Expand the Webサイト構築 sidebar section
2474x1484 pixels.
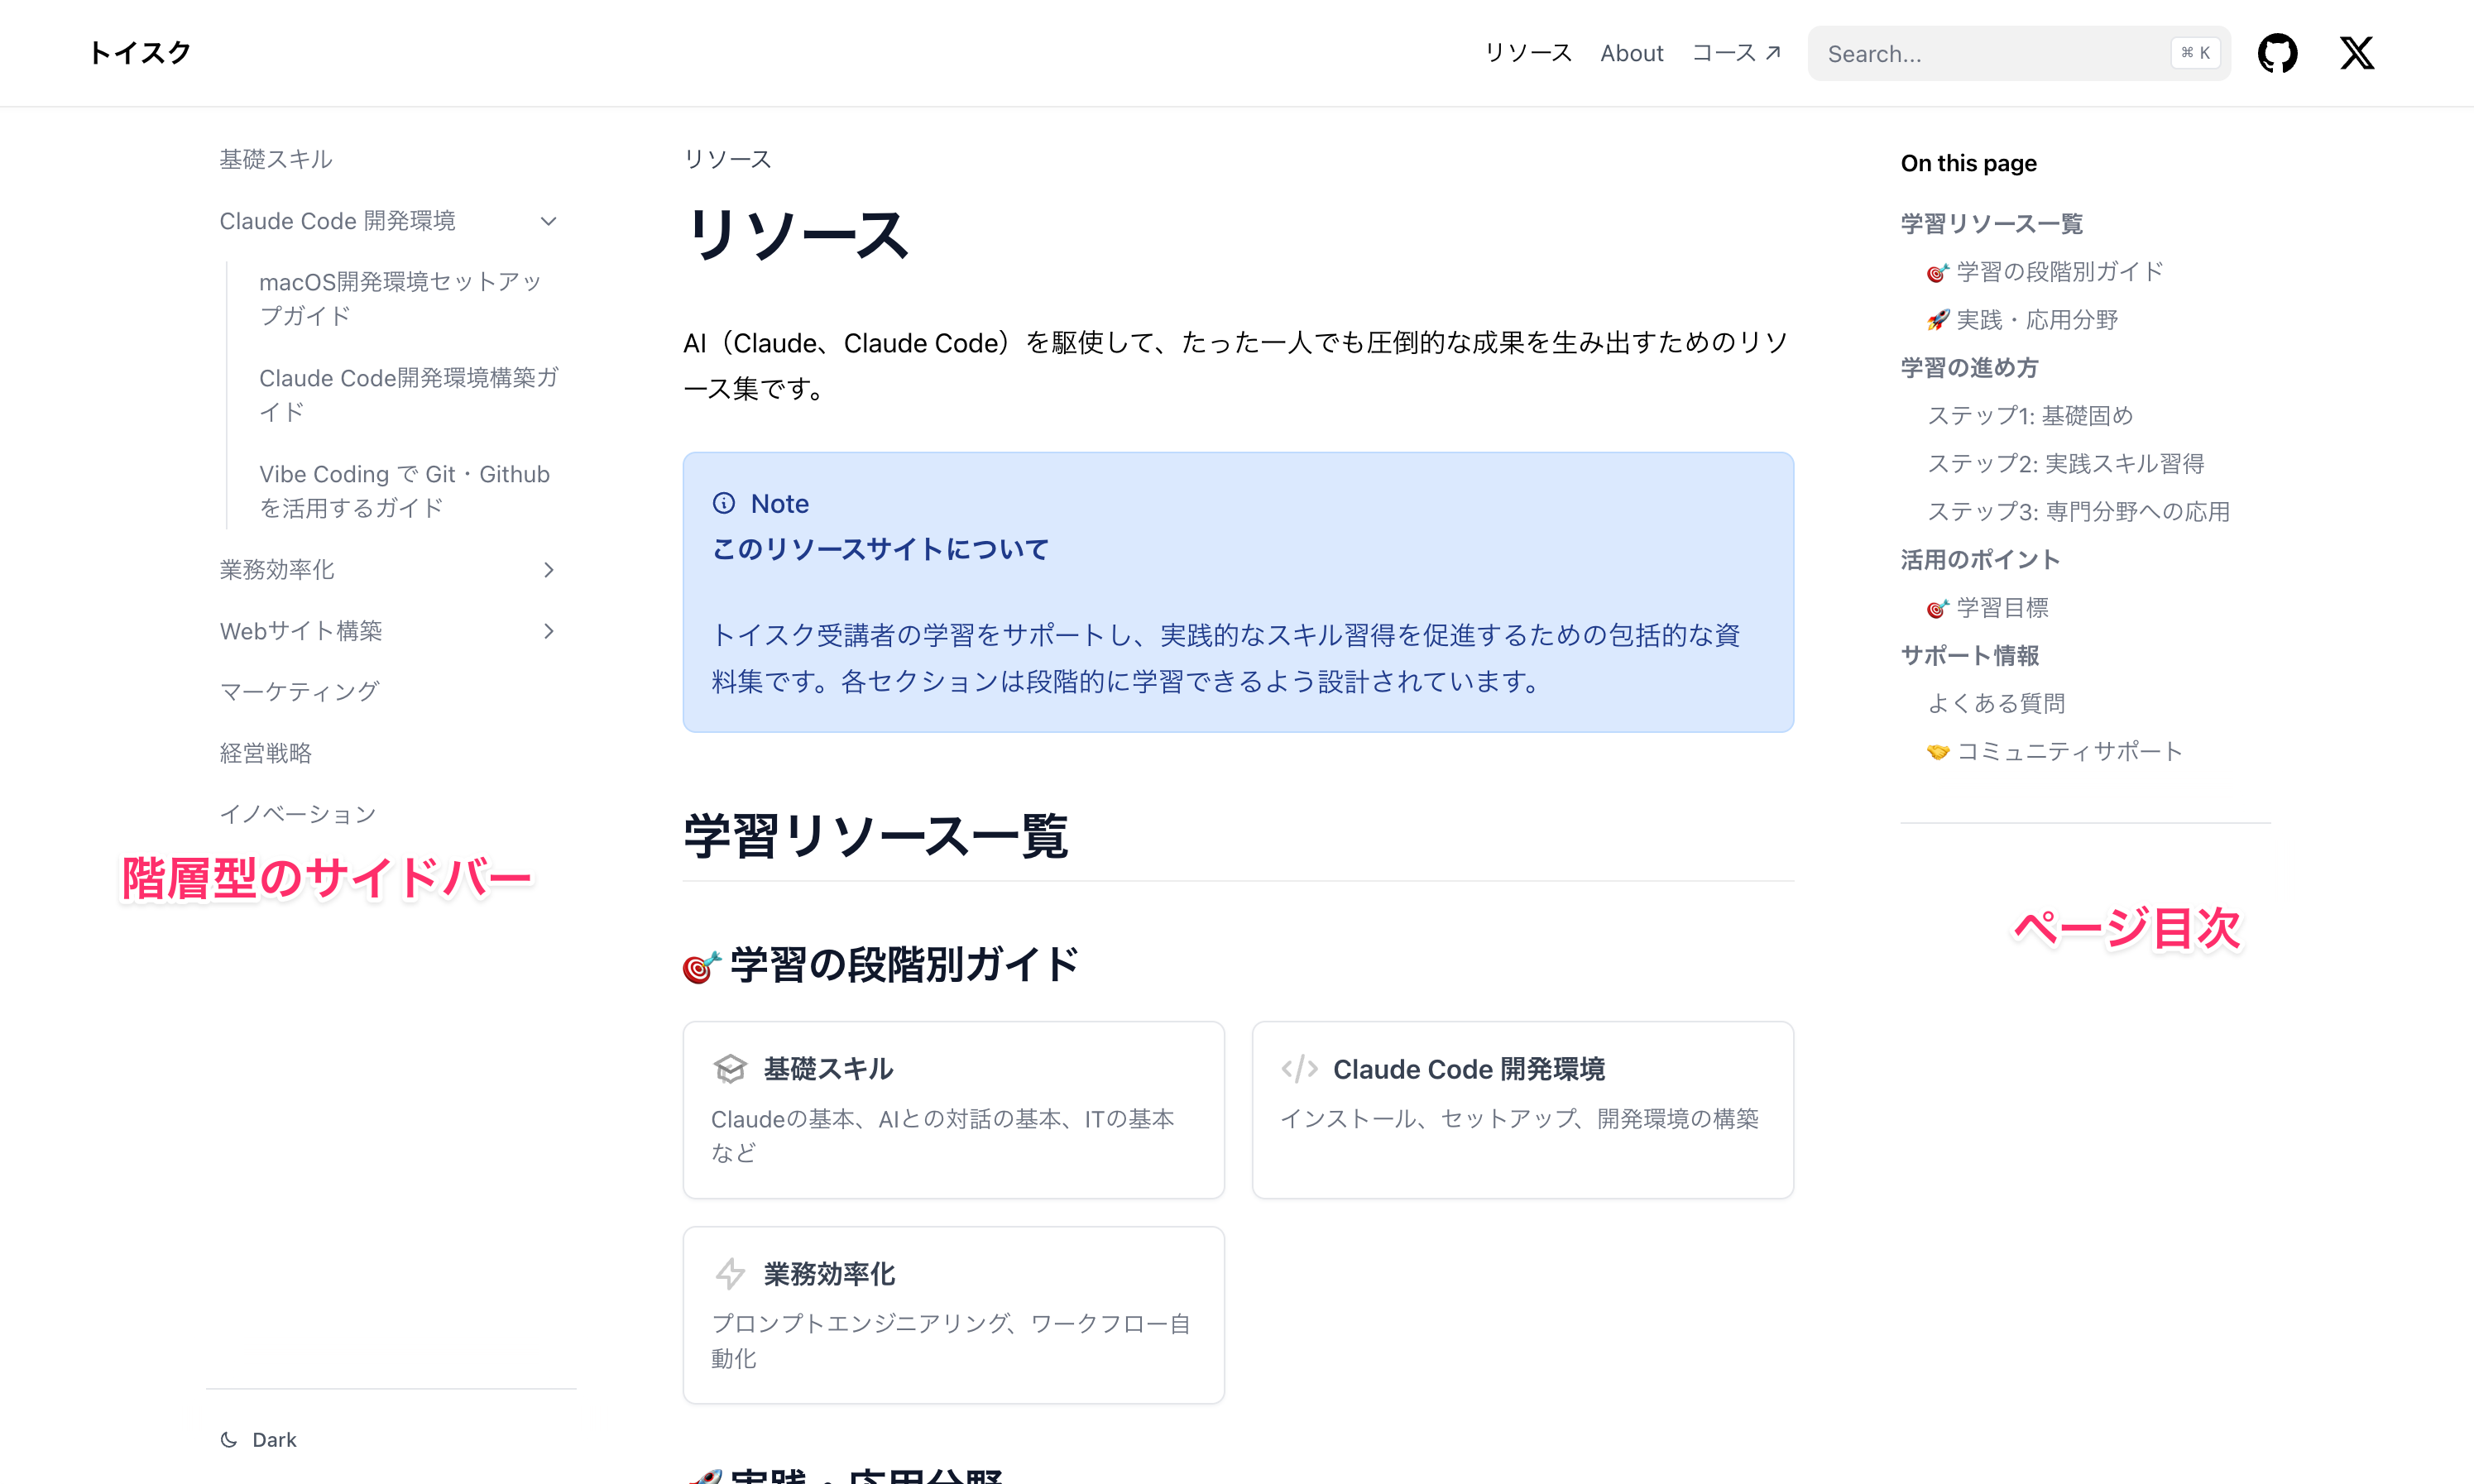(548, 631)
